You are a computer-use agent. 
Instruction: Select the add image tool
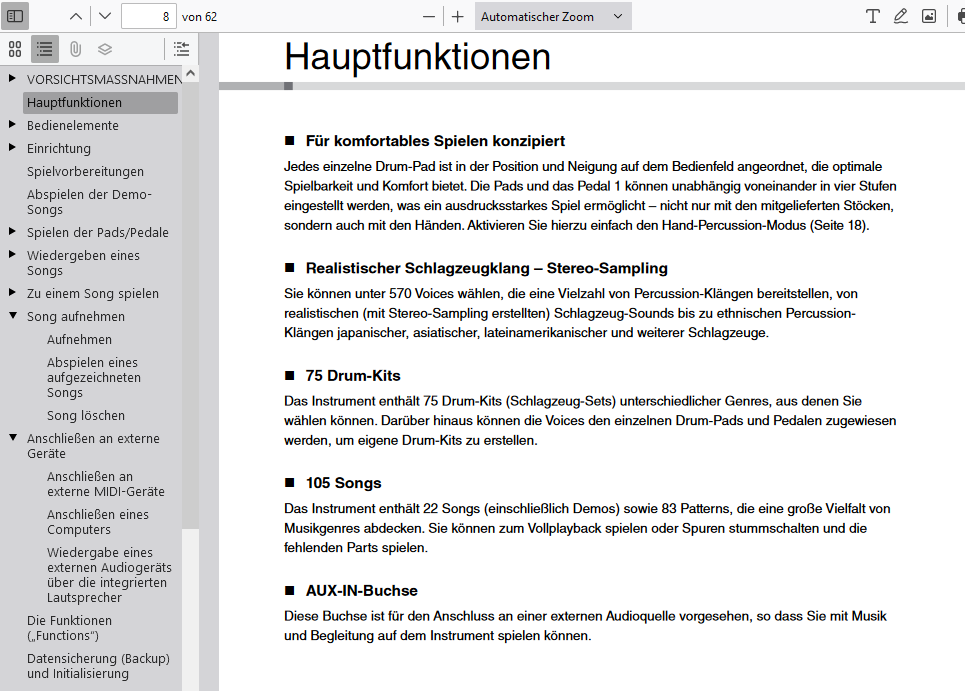pyautogui.click(x=929, y=16)
